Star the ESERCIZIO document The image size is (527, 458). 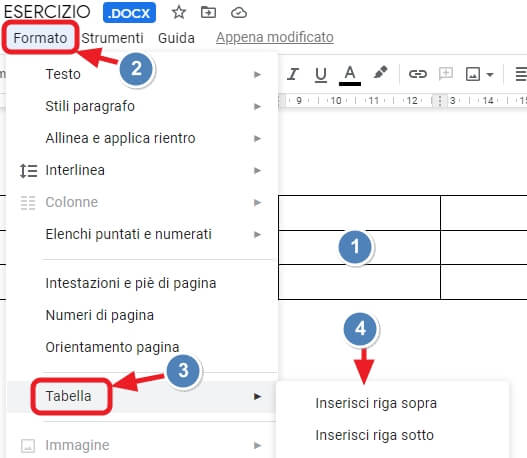tap(178, 13)
